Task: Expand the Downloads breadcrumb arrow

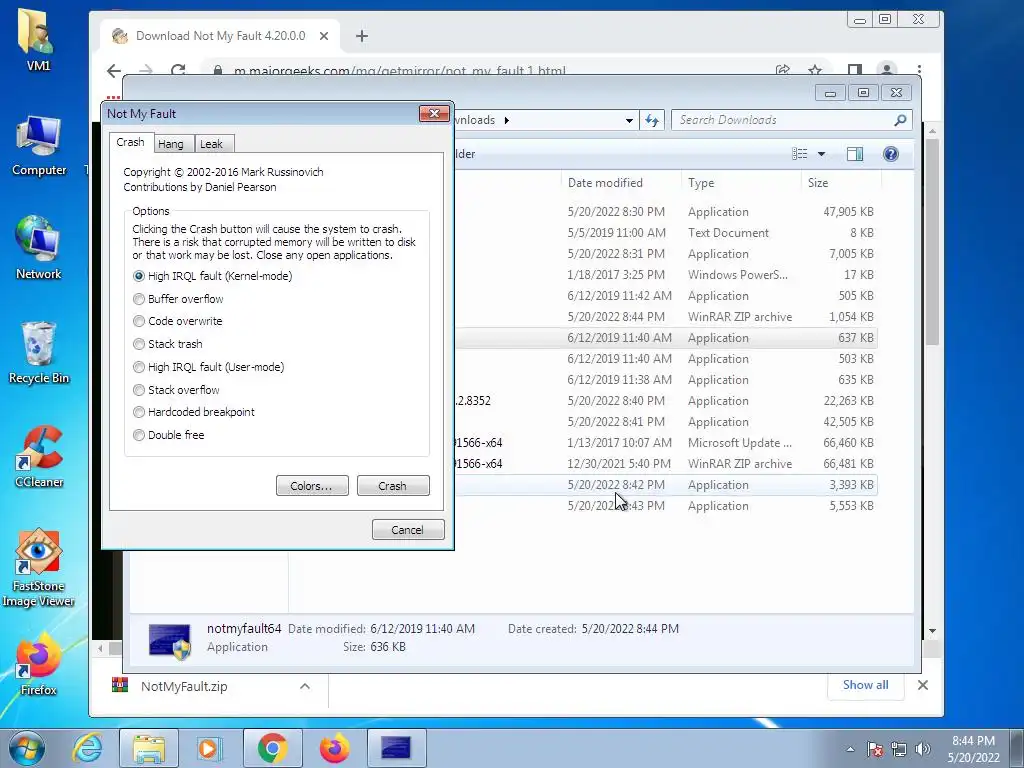Action: point(507,120)
